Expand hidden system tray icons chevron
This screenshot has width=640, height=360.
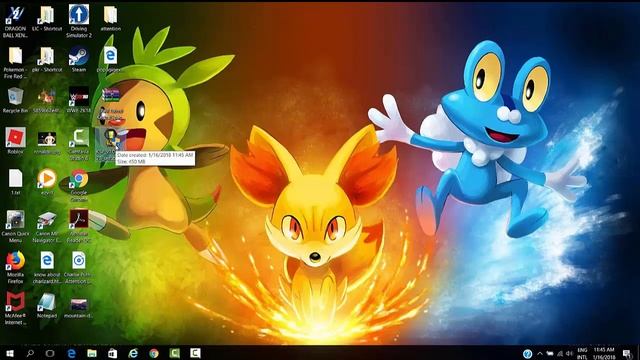pyautogui.click(x=540, y=353)
